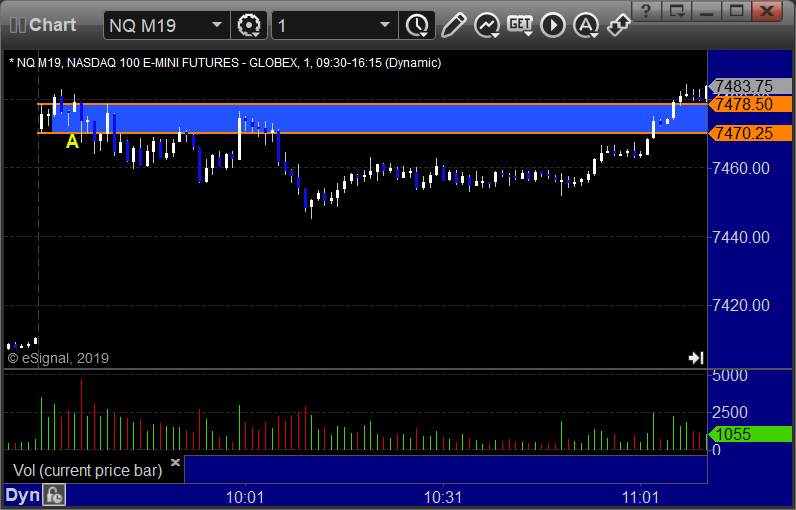Click the yellow A annotation on chart
The width and height of the screenshot is (796, 510).
[x=73, y=141]
